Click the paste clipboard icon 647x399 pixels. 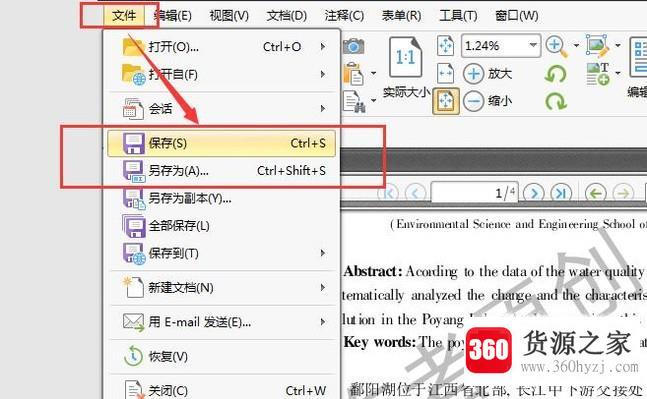pos(354,74)
